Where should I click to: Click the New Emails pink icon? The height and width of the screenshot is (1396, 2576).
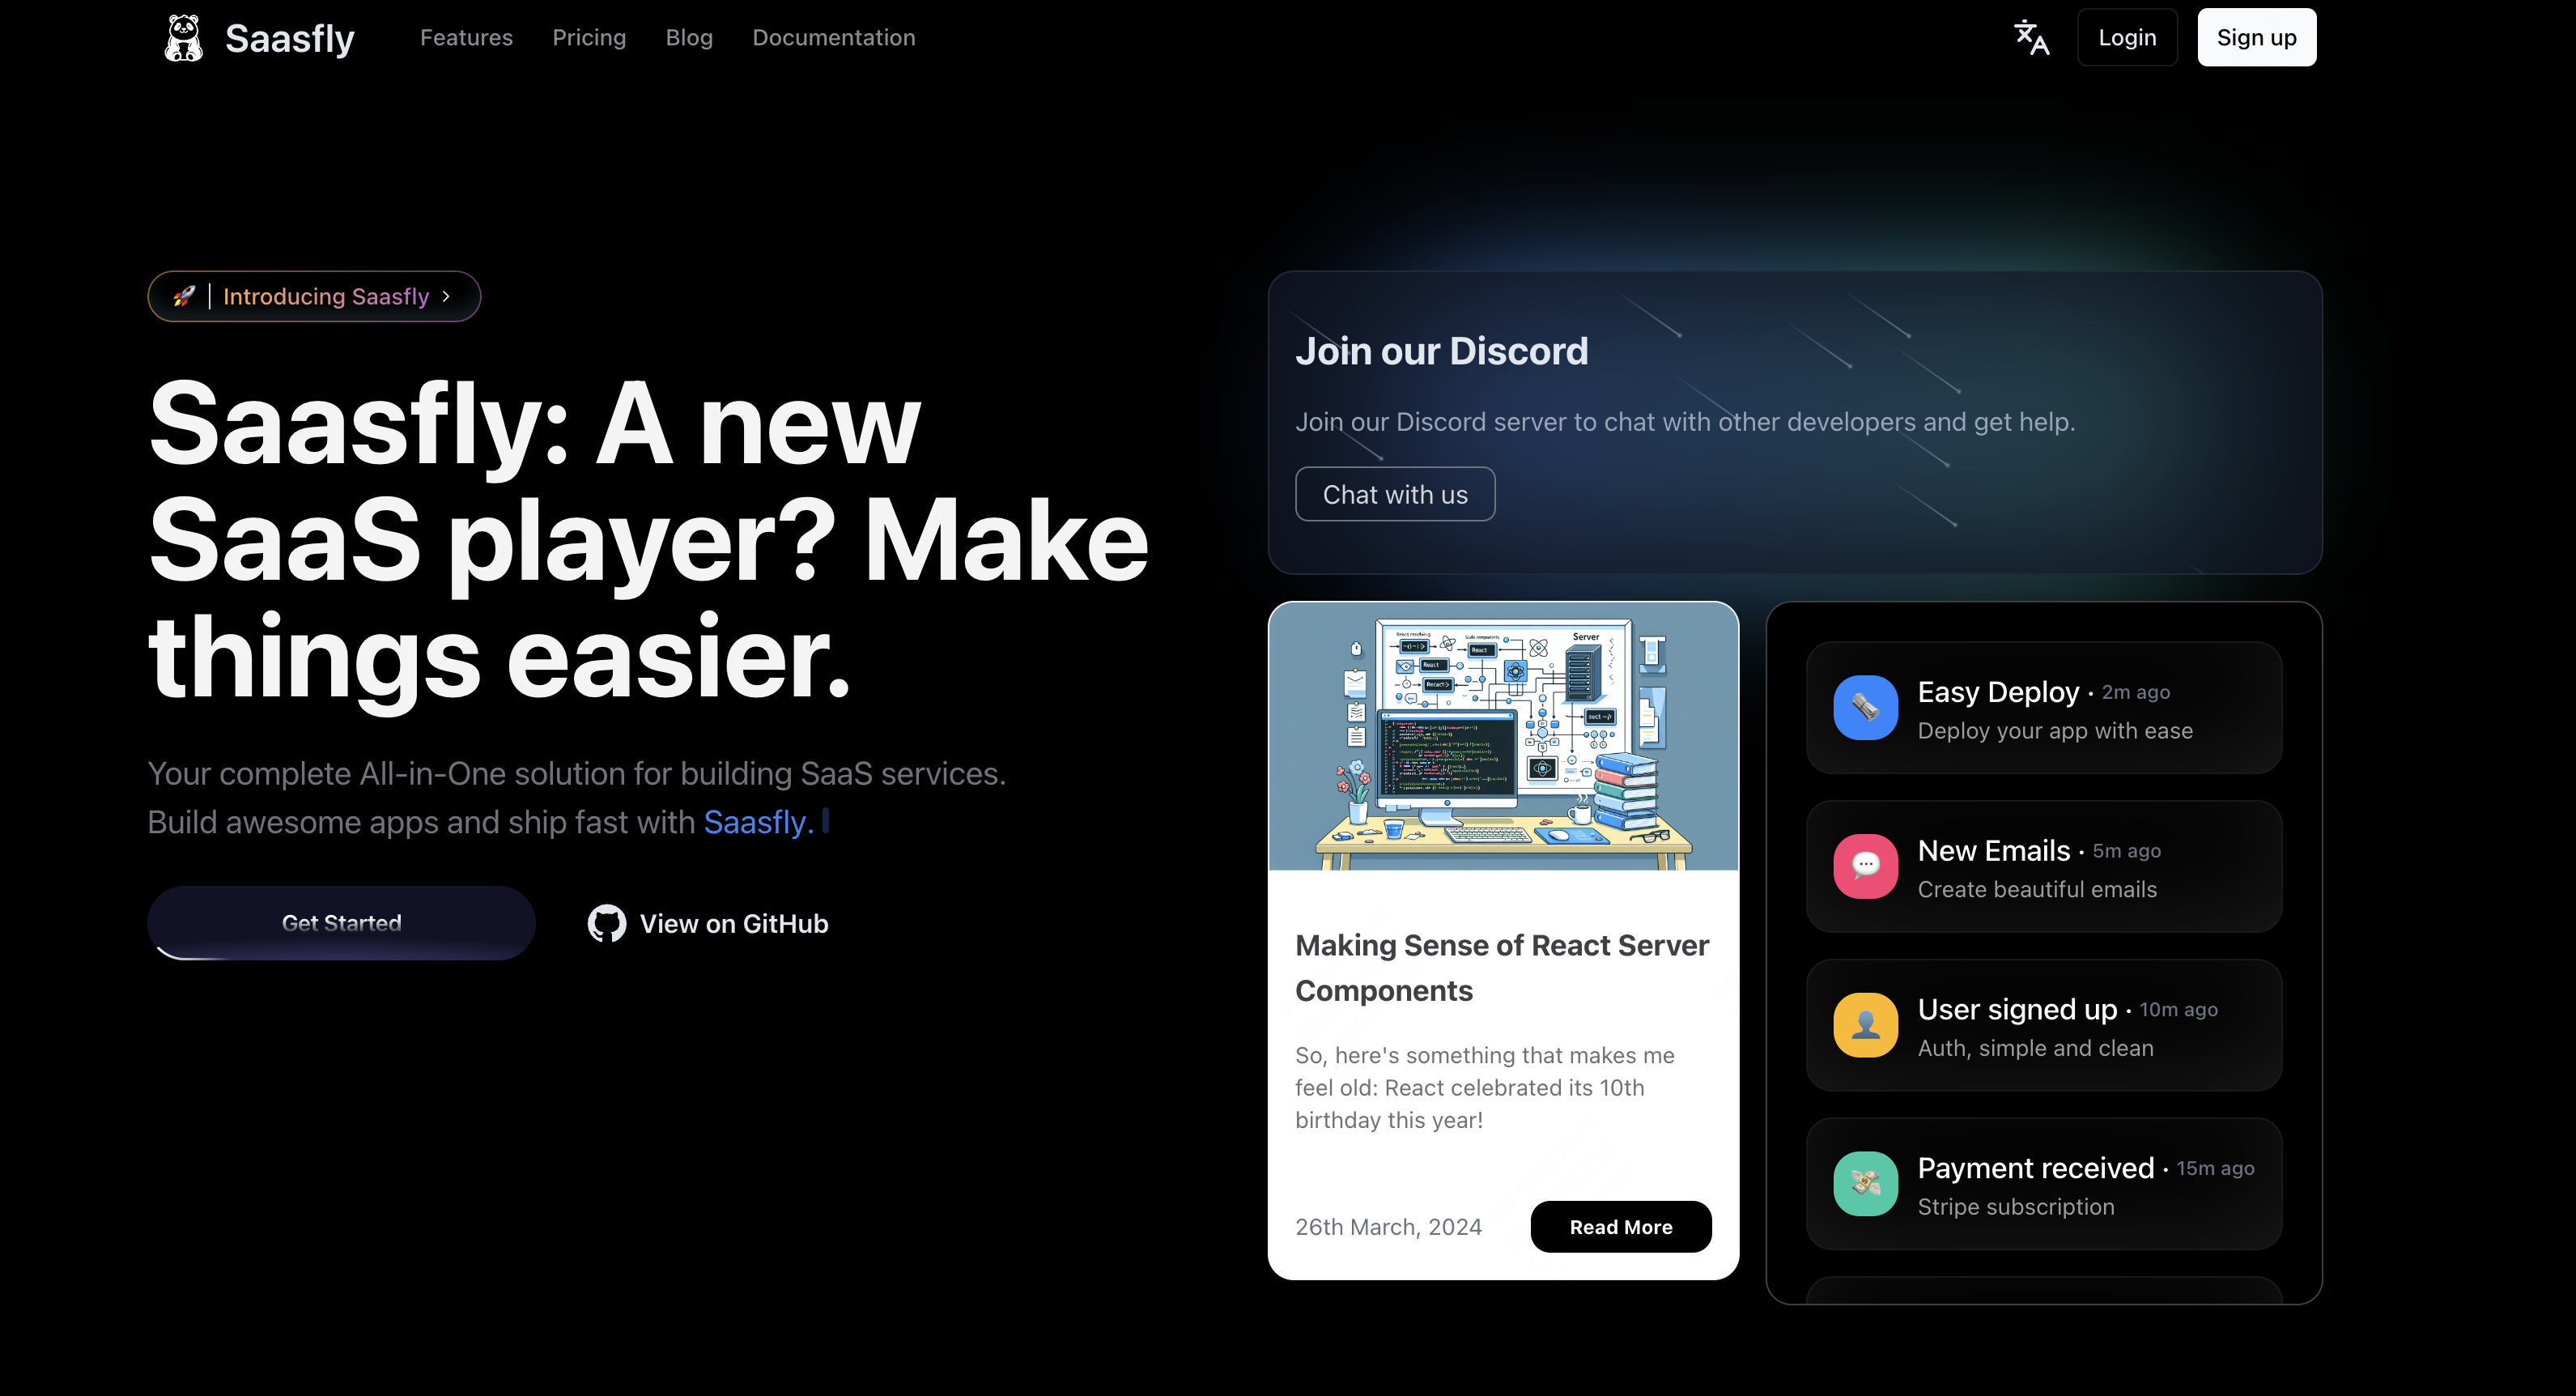1864,866
